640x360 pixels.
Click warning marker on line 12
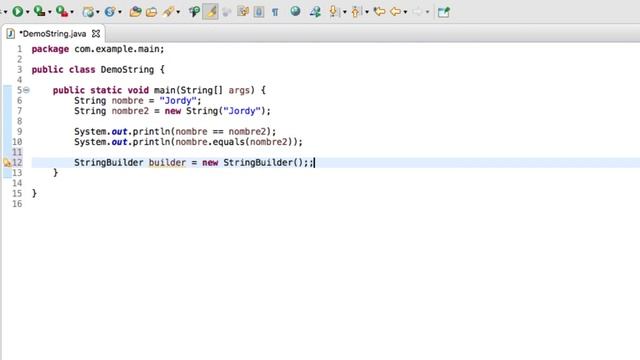point(7,163)
